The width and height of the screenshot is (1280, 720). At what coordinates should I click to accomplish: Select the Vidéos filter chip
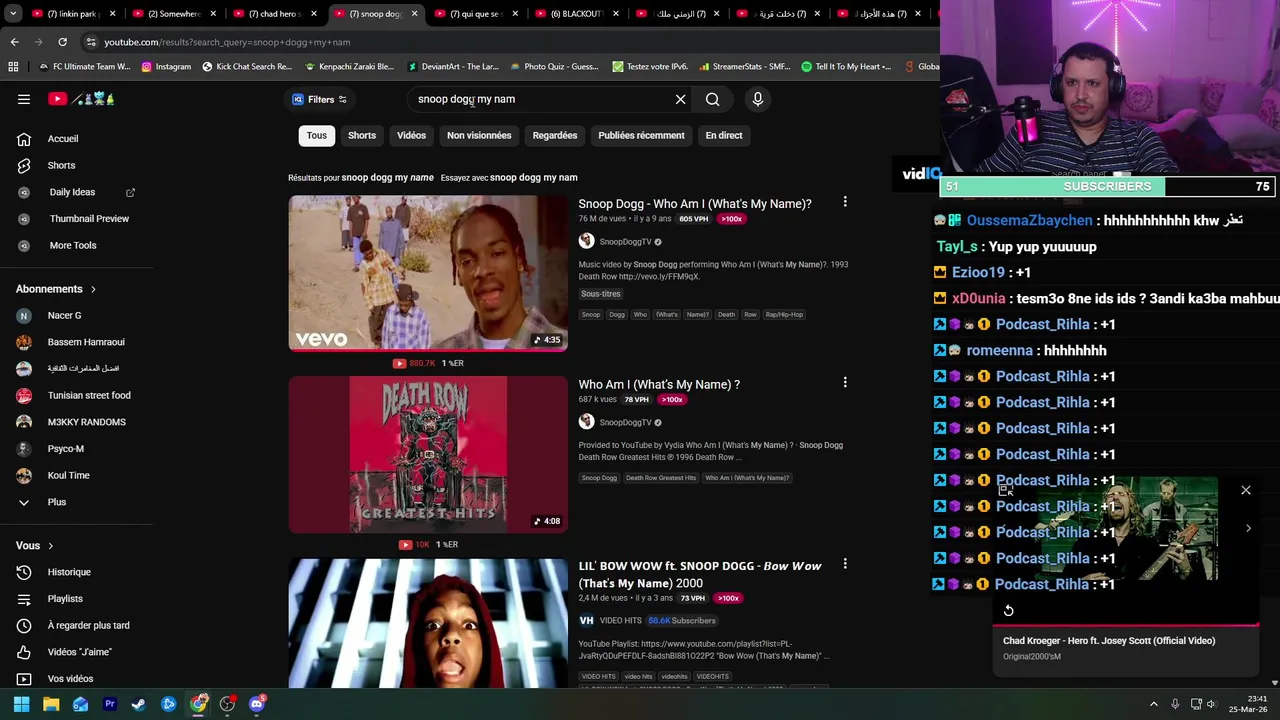[x=411, y=135]
